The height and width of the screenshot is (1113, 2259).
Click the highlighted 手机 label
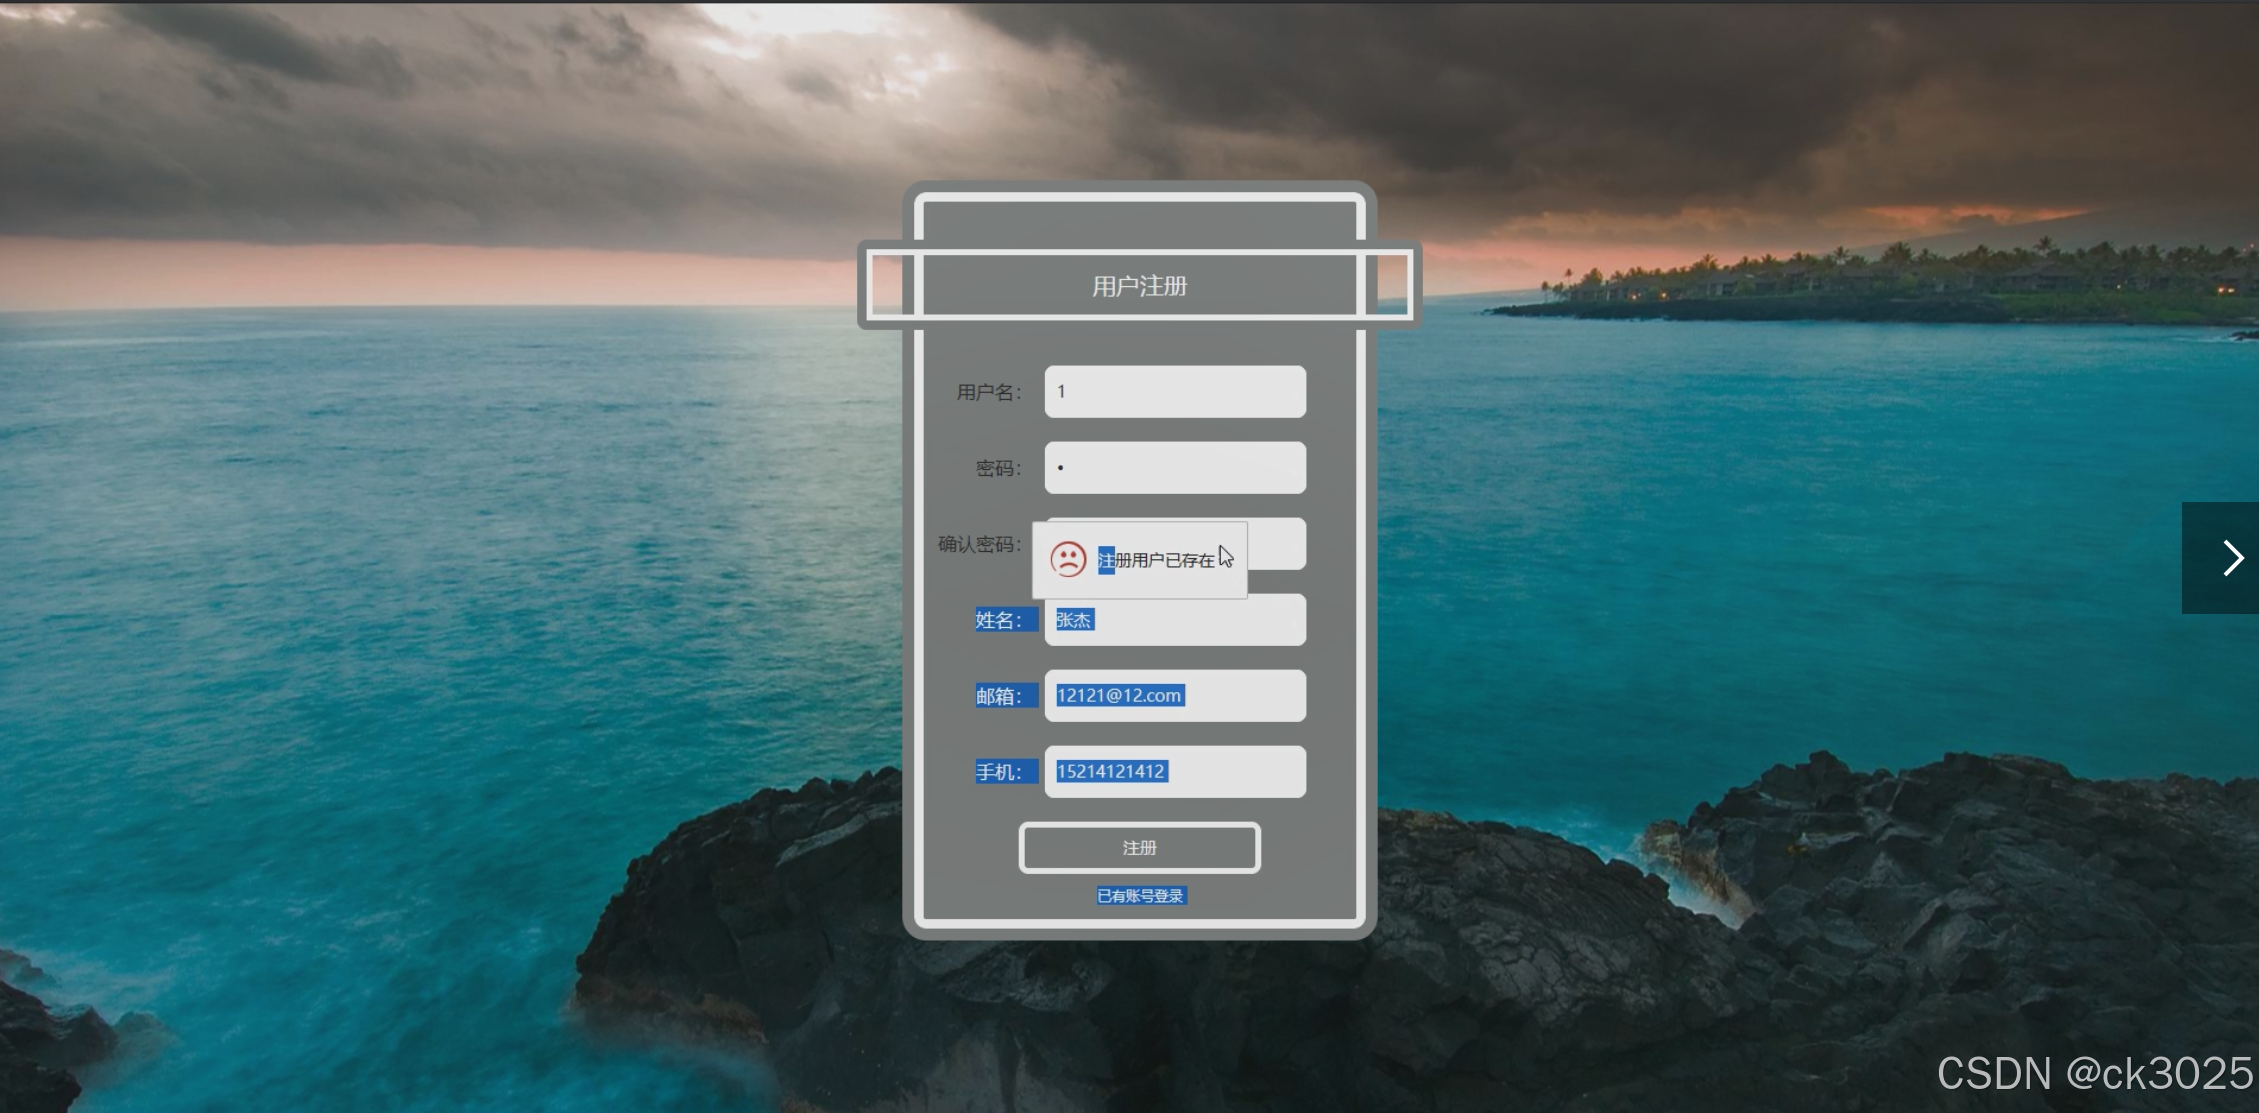point(998,772)
